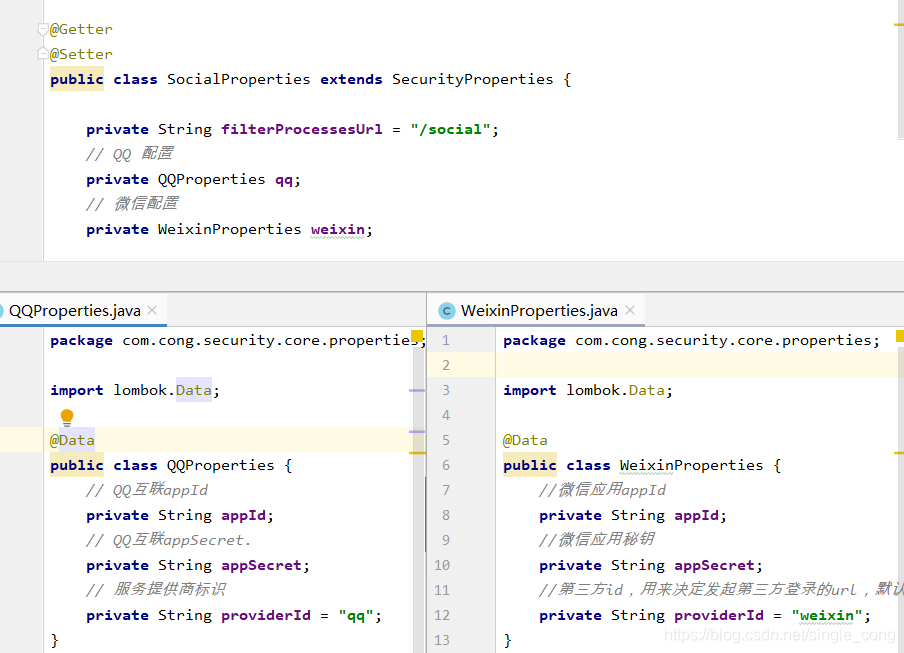Click the yellow lightbulb intention icon
904x653 pixels.
(67, 417)
